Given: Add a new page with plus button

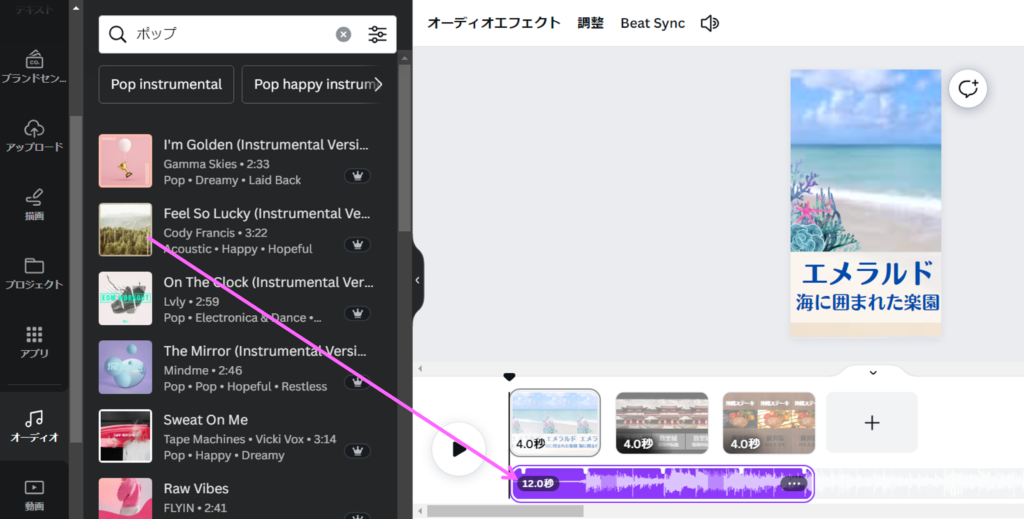Looking at the screenshot, I should [871, 422].
